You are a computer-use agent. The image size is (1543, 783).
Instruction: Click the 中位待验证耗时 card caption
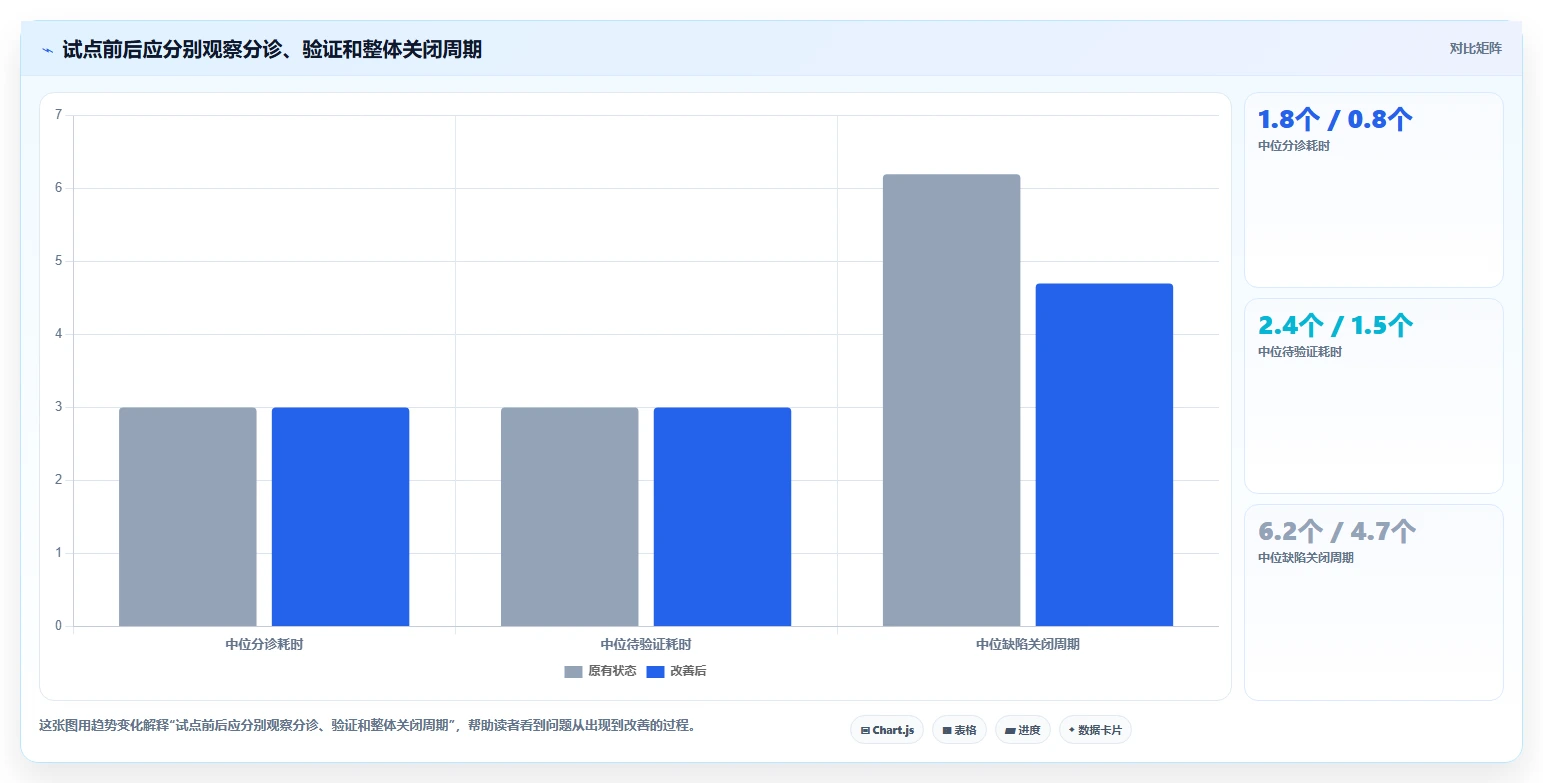pyautogui.click(x=1300, y=352)
